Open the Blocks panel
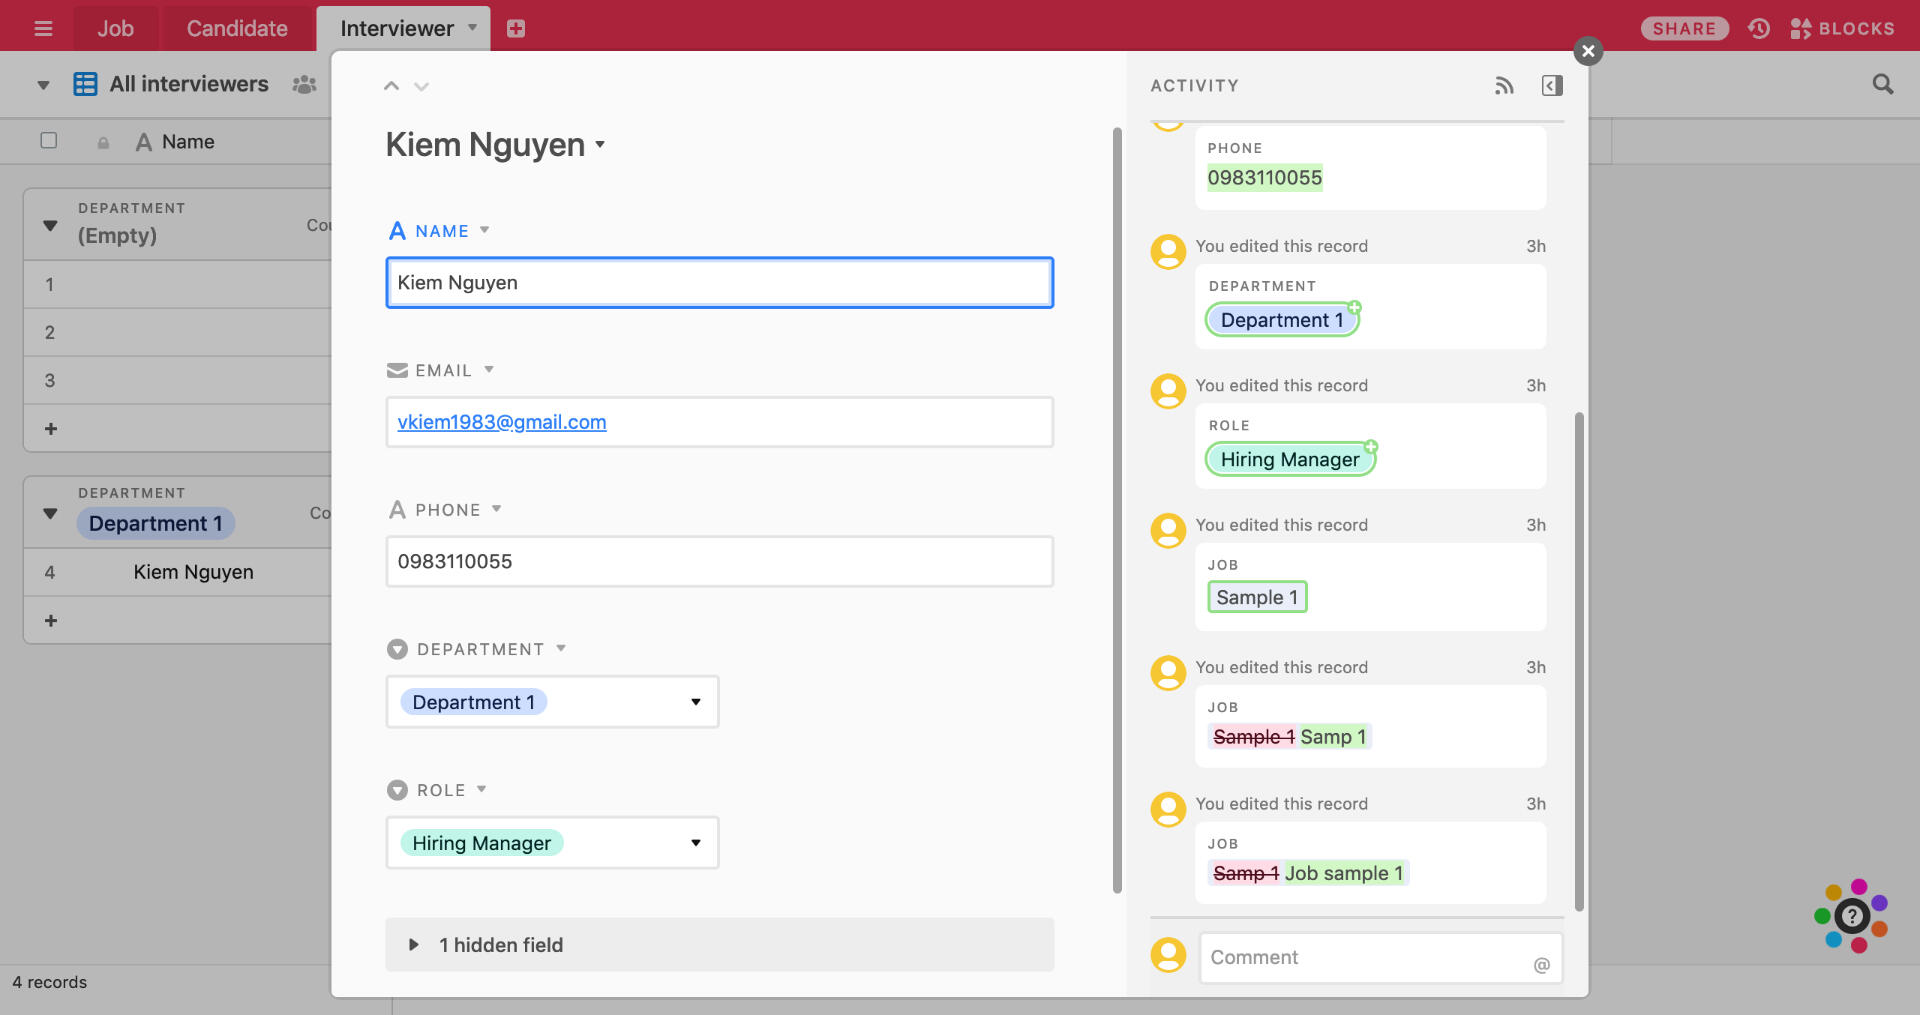Screen dimensions: 1920x1015 pos(1842,29)
